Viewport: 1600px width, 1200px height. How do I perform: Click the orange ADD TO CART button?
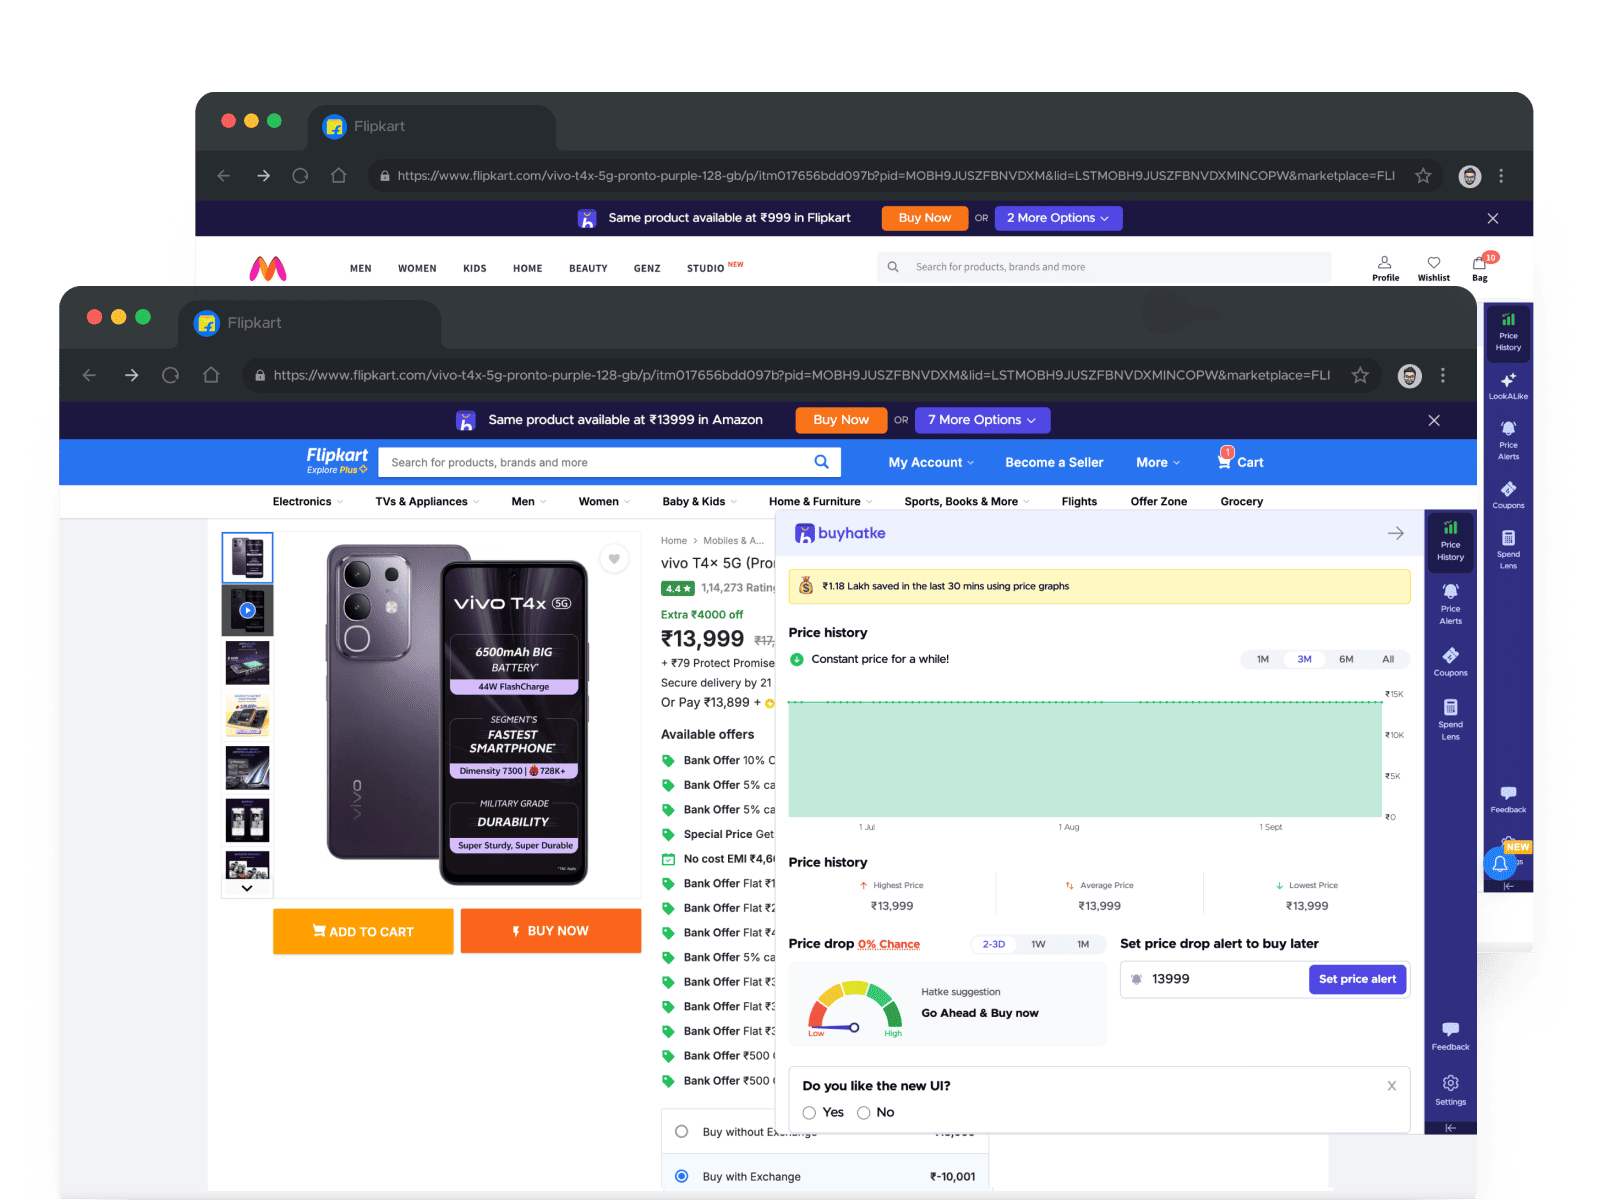[x=363, y=931]
